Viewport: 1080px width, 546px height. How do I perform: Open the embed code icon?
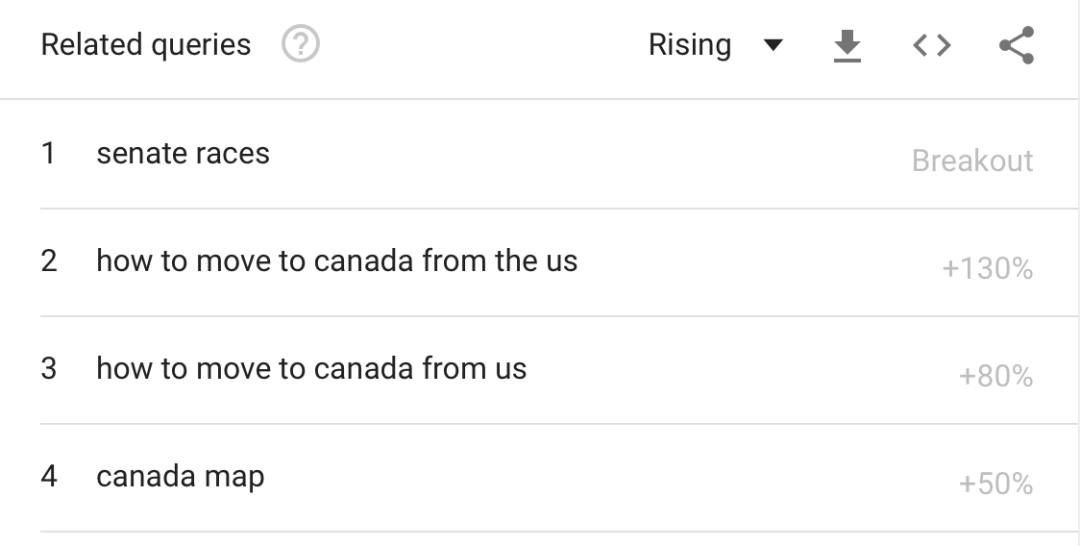point(932,45)
